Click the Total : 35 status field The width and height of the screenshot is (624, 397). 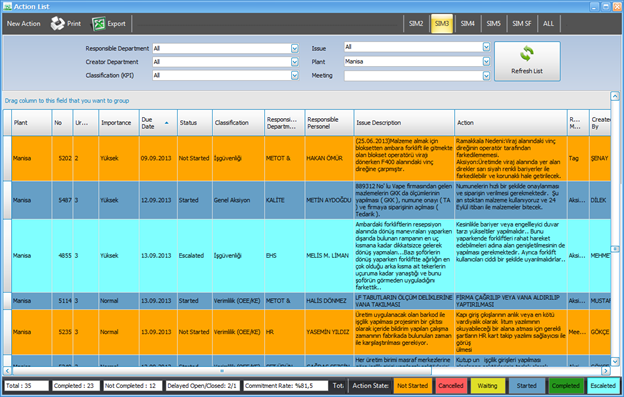coord(27,385)
